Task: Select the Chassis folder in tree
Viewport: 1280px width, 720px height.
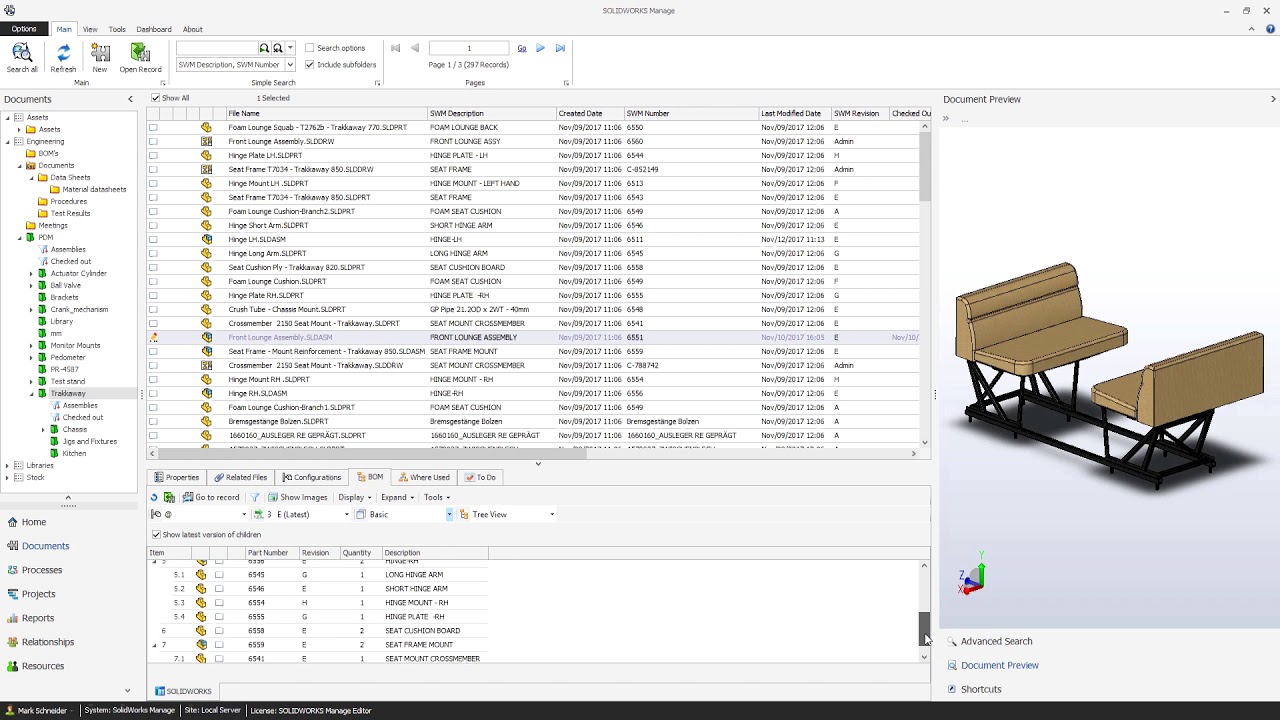Action: tap(75, 430)
